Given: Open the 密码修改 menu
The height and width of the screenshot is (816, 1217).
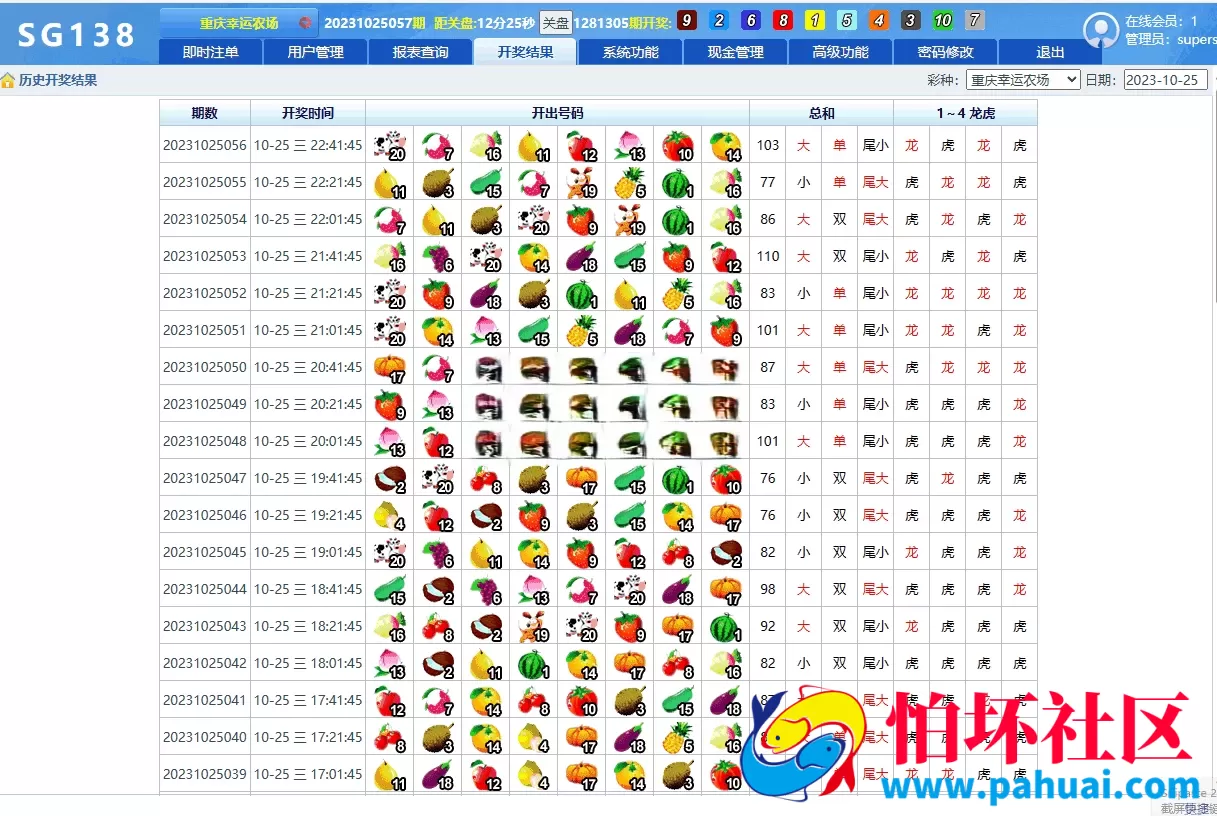Looking at the screenshot, I should tap(945, 52).
